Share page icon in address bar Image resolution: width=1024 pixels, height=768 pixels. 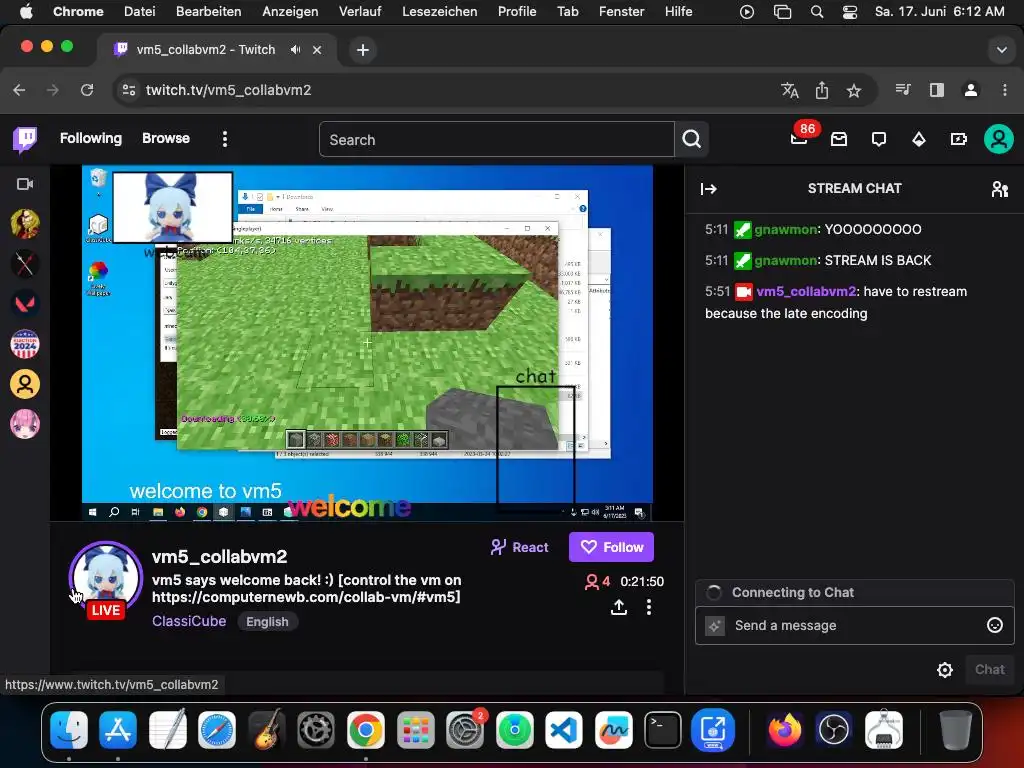click(x=822, y=90)
